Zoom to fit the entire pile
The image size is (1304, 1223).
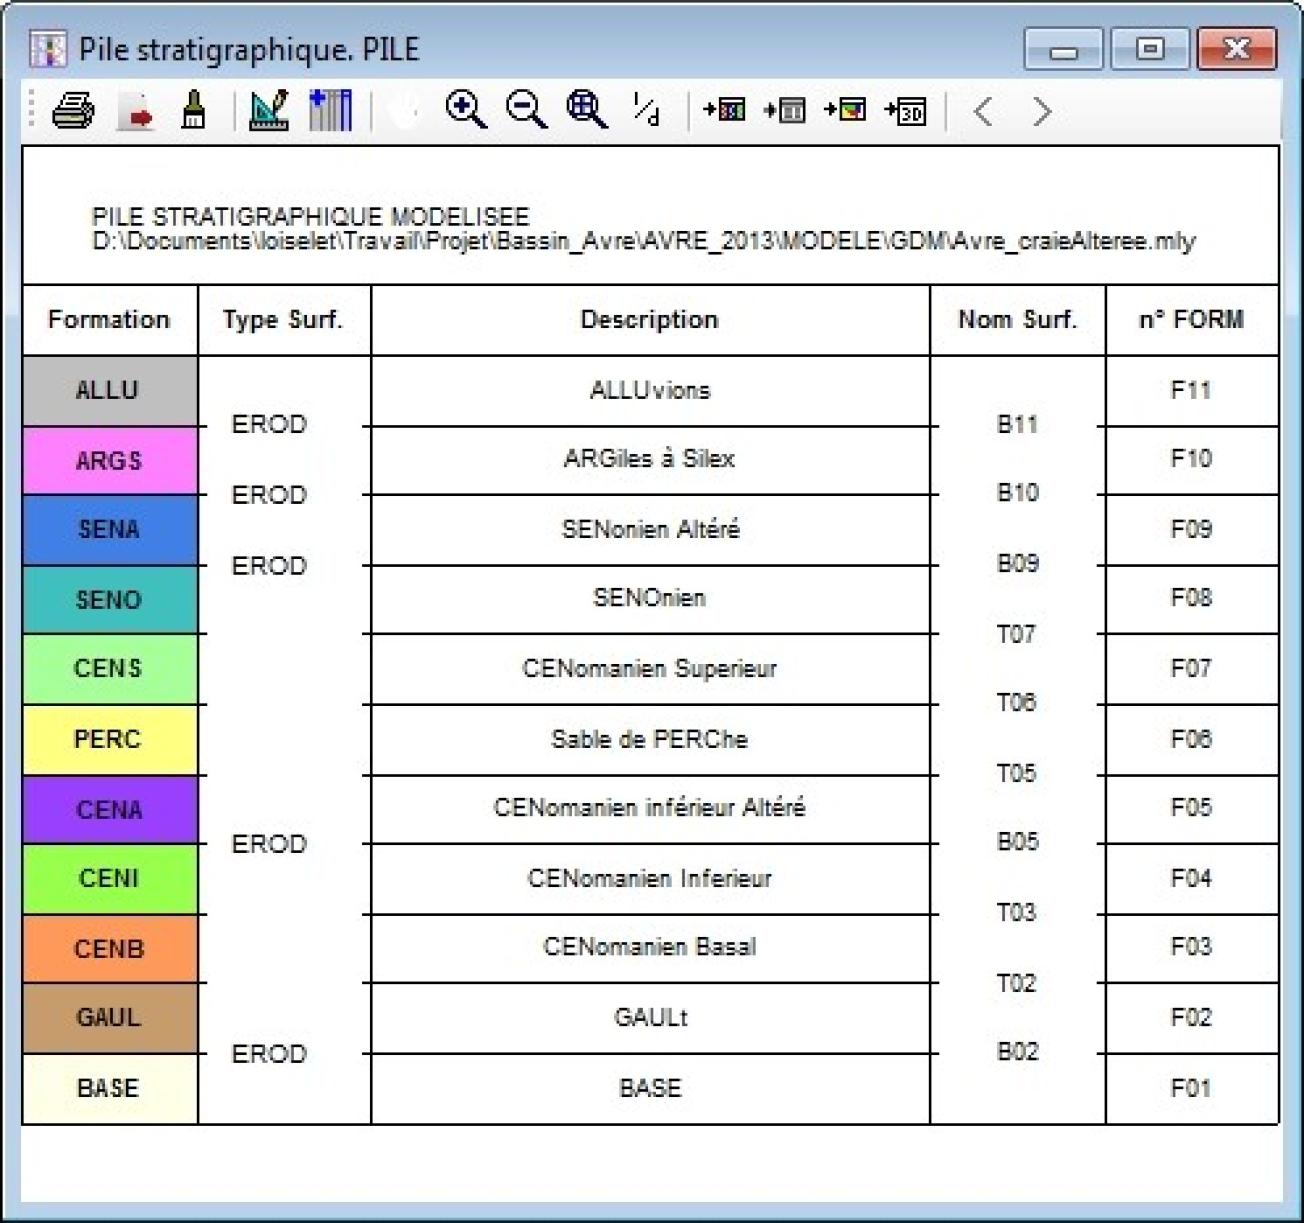point(585,111)
